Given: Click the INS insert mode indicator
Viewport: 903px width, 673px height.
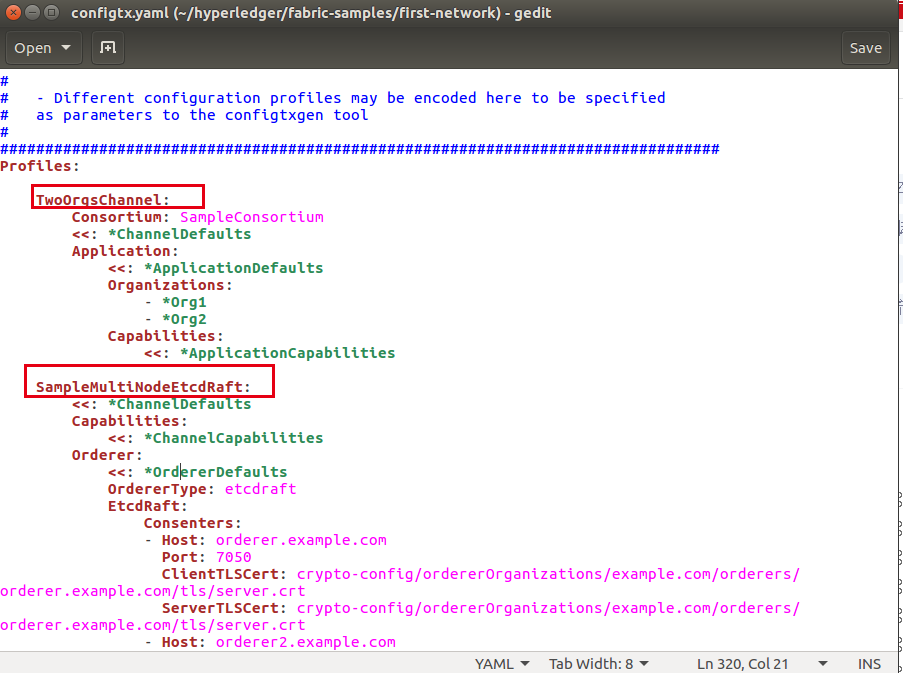Looking at the screenshot, I should [x=869, y=664].
